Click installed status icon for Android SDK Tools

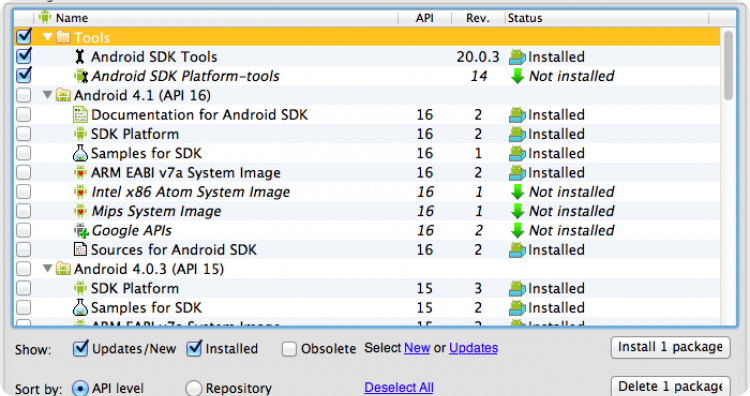click(x=517, y=57)
